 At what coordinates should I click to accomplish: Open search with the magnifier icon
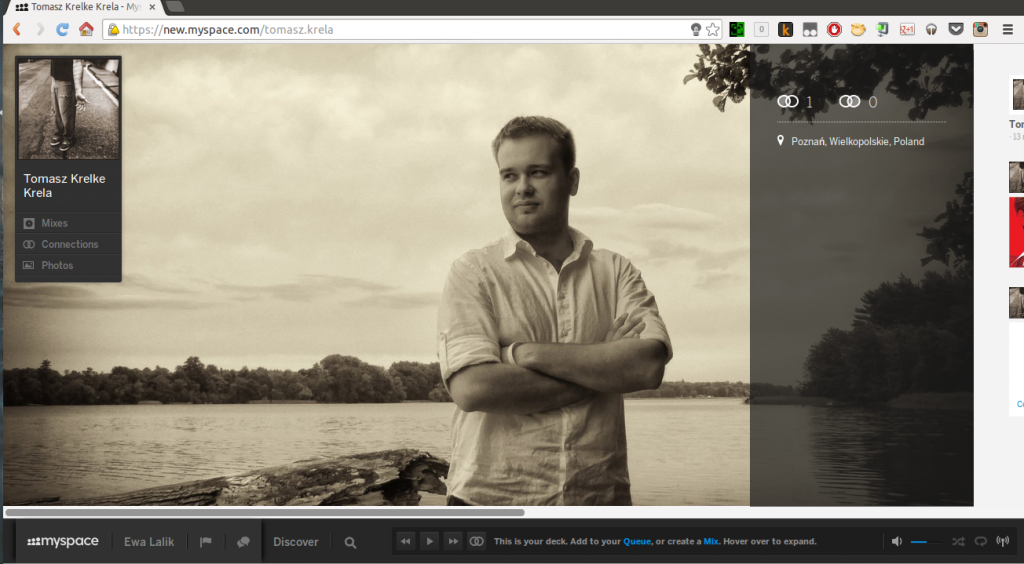click(x=350, y=542)
